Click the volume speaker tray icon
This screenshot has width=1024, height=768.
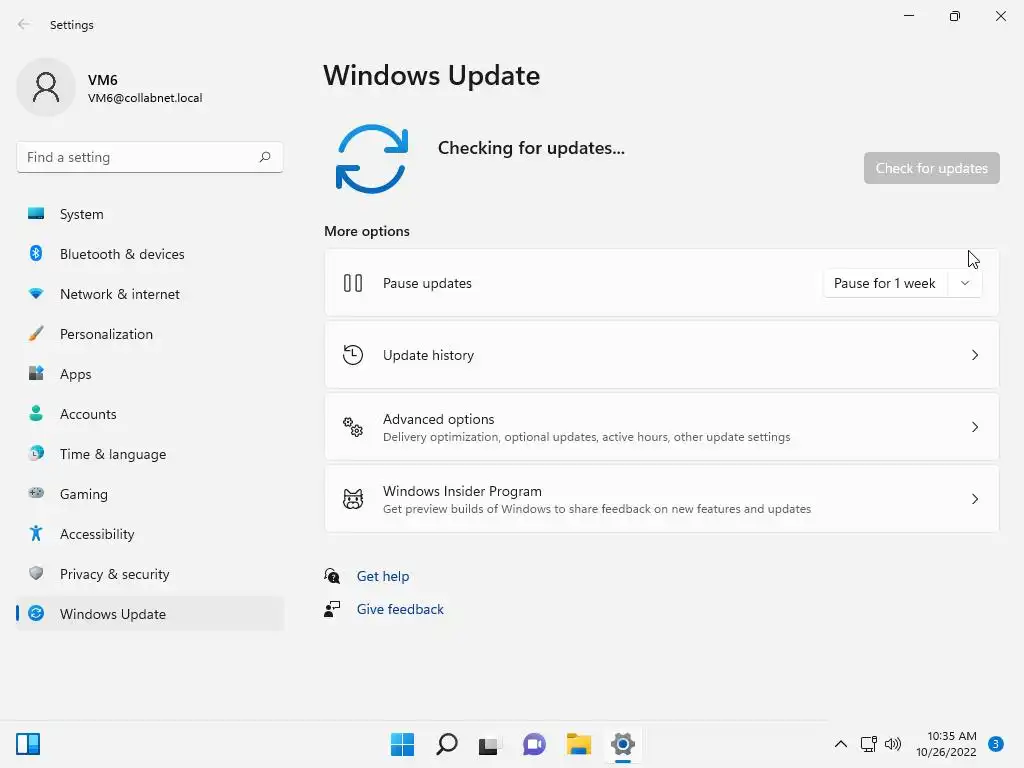click(x=893, y=744)
